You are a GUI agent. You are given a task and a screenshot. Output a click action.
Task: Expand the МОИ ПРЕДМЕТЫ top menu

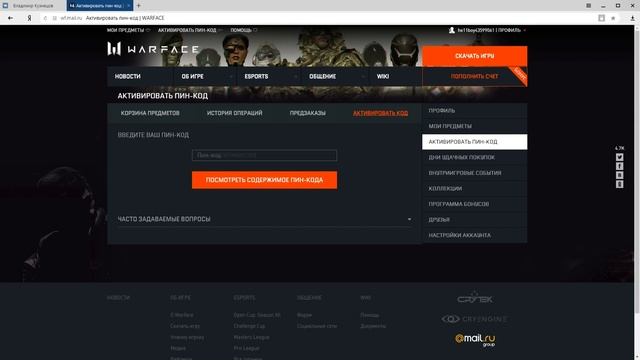click(128, 30)
